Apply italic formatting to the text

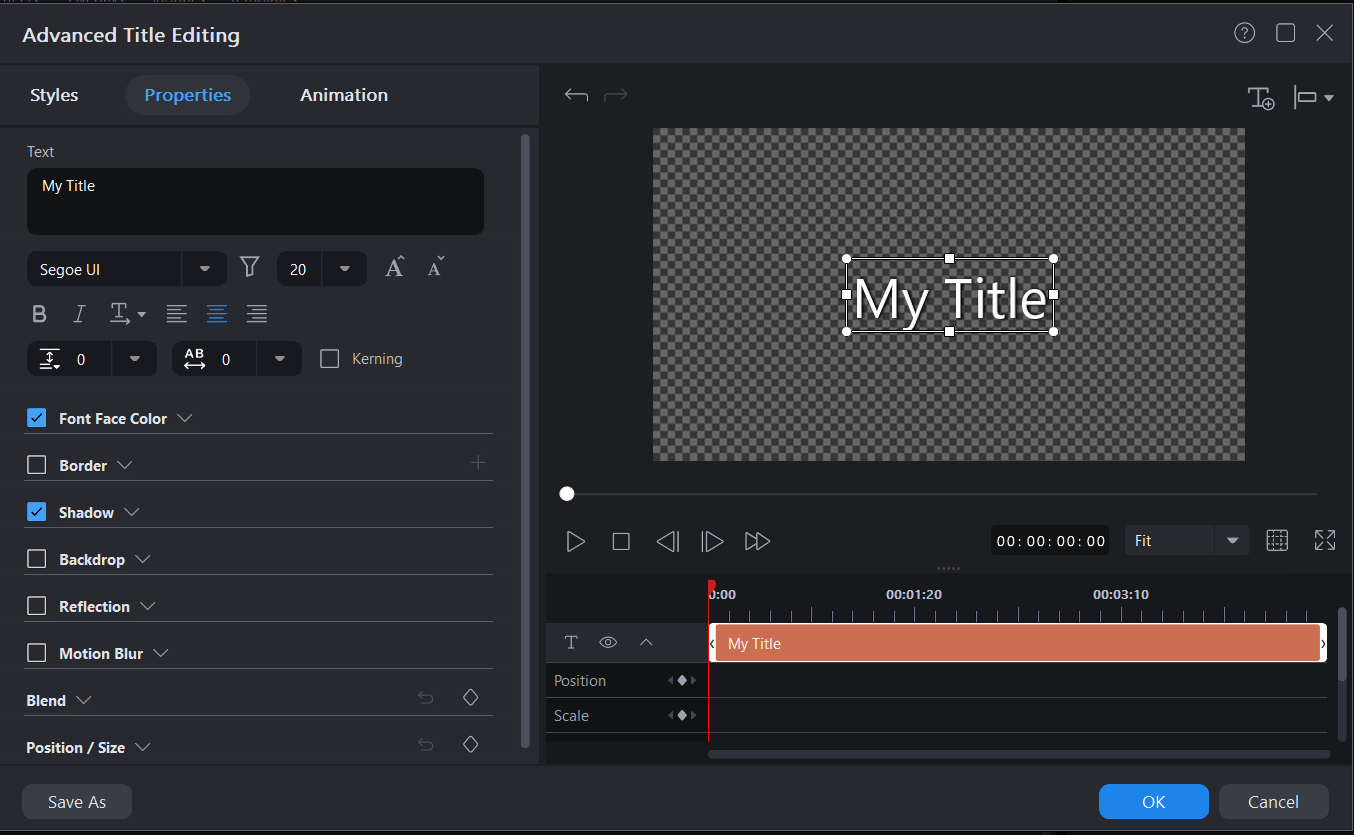(79, 313)
